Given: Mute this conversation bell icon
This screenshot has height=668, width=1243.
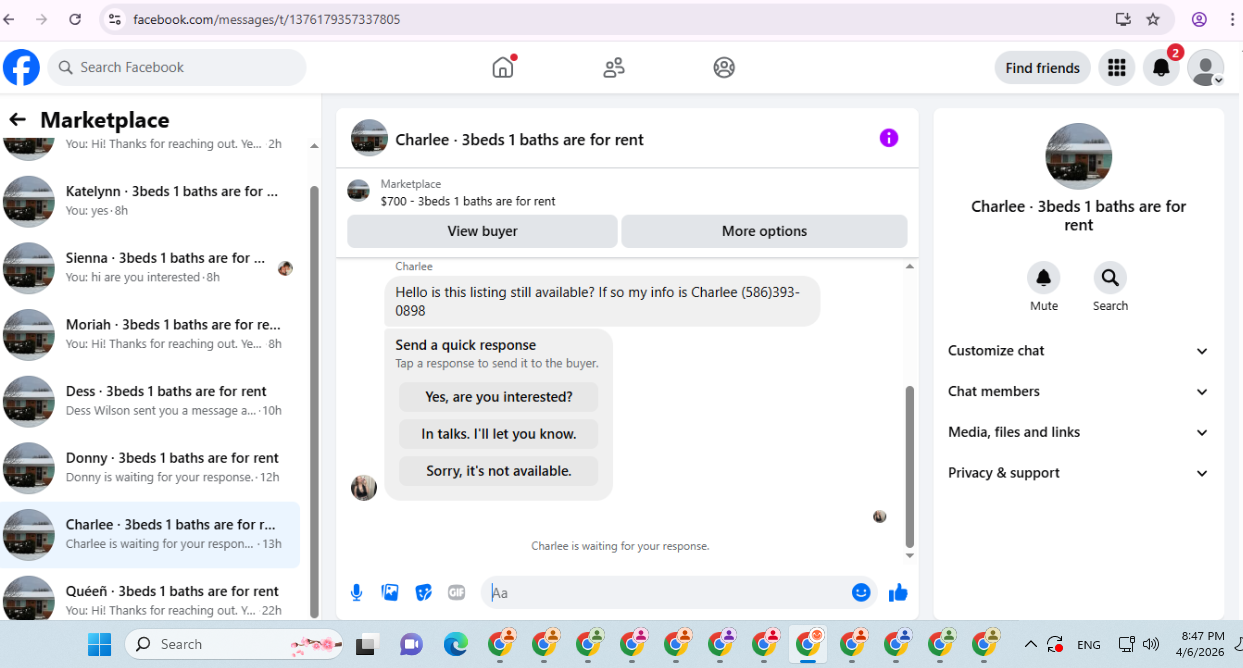Looking at the screenshot, I should [1044, 277].
